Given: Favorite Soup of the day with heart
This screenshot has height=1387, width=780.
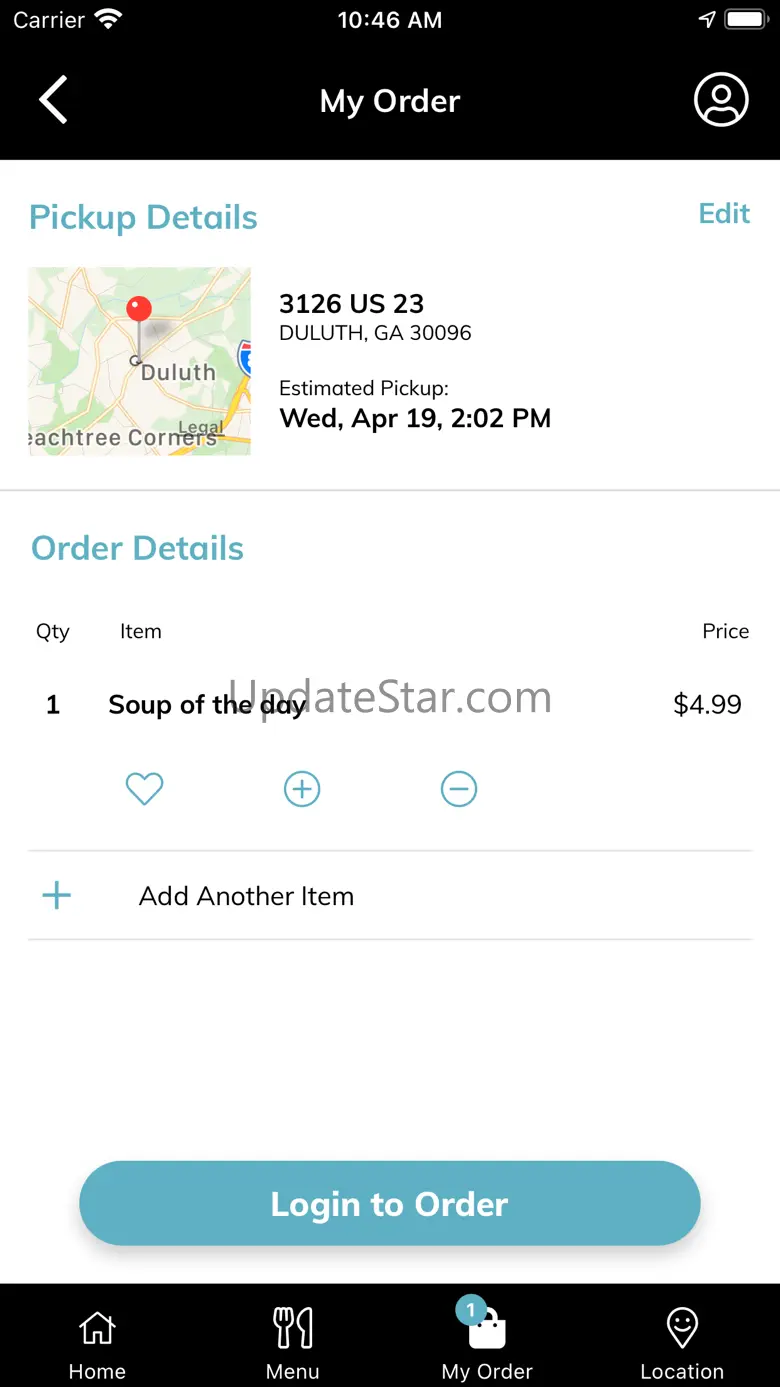Looking at the screenshot, I should (x=144, y=789).
